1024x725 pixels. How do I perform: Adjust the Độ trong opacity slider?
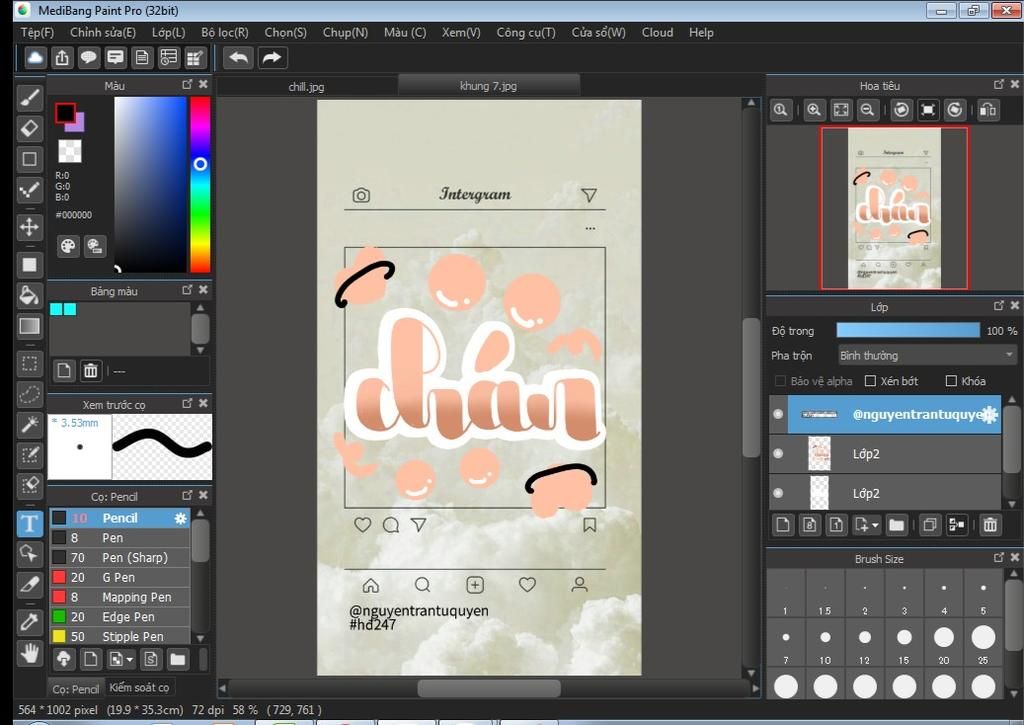(908, 331)
